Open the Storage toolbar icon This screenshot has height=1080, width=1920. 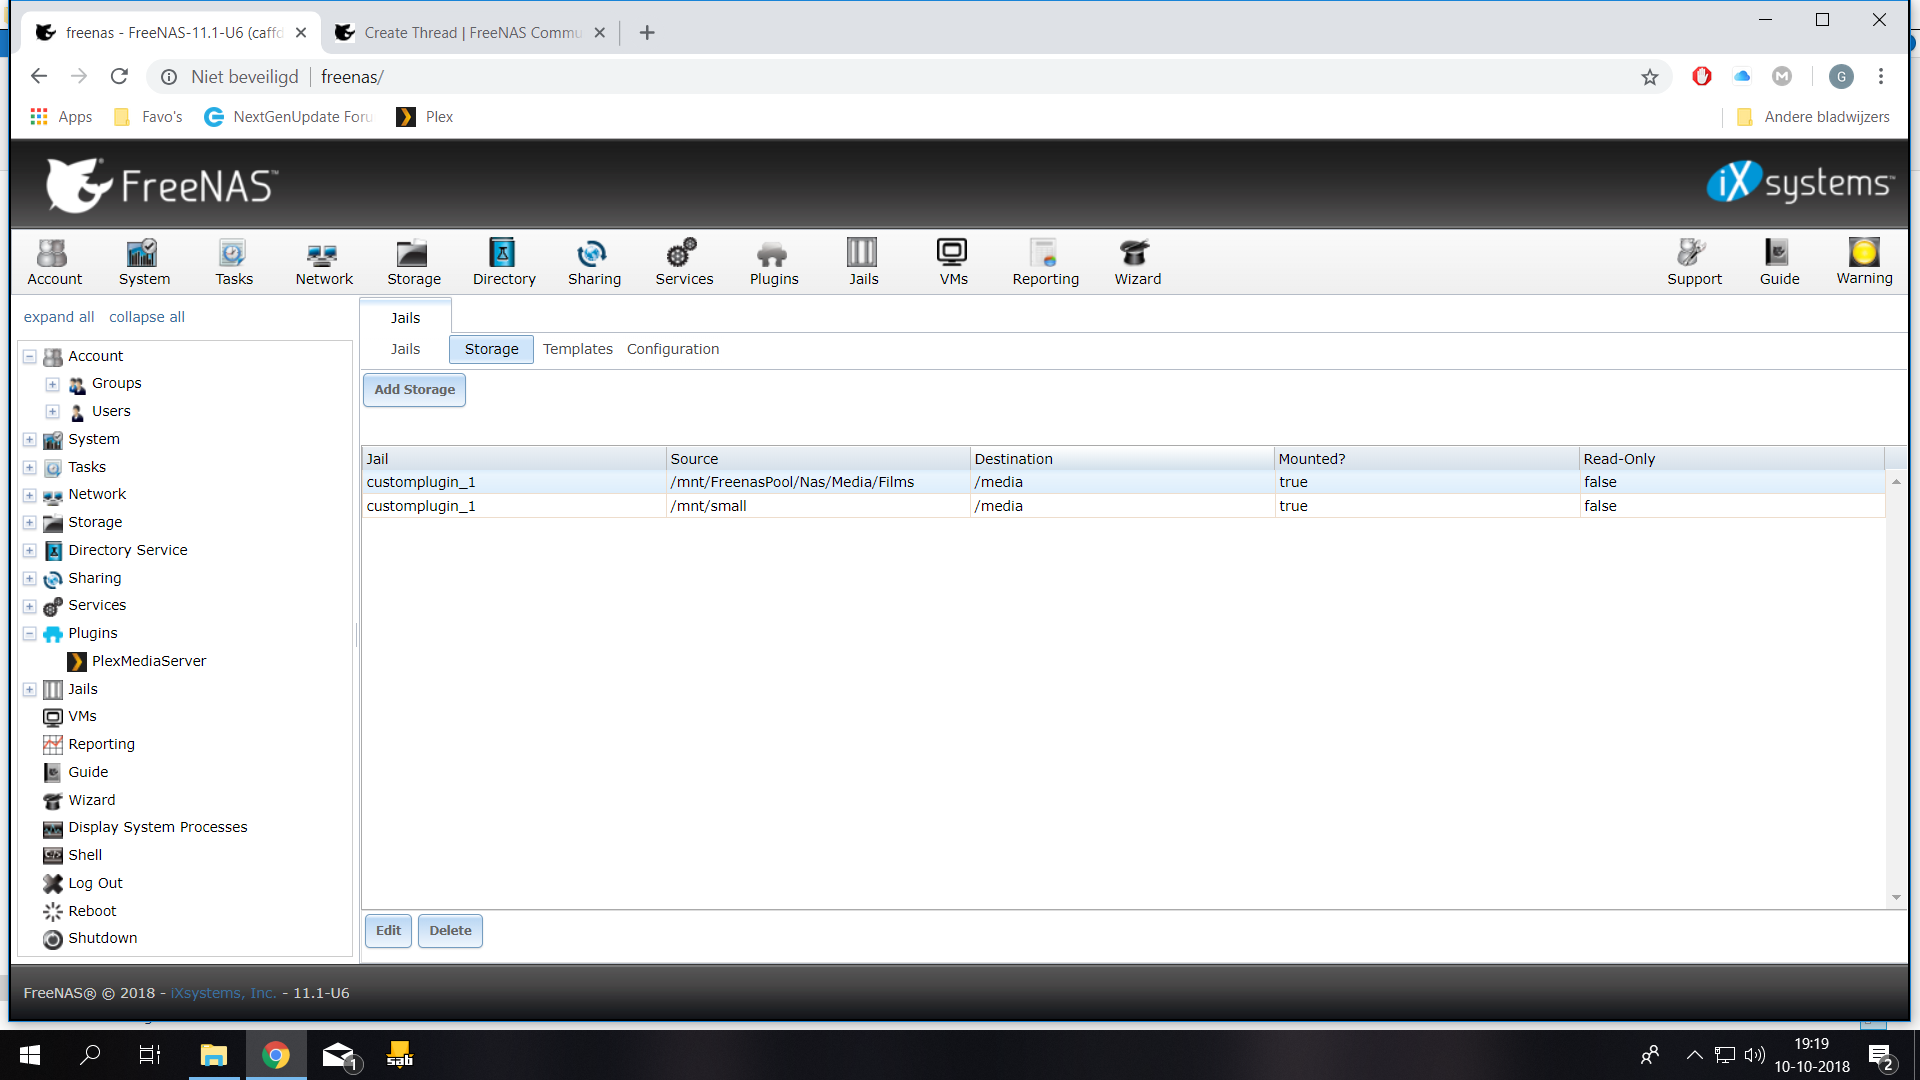[x=414, y=262]
